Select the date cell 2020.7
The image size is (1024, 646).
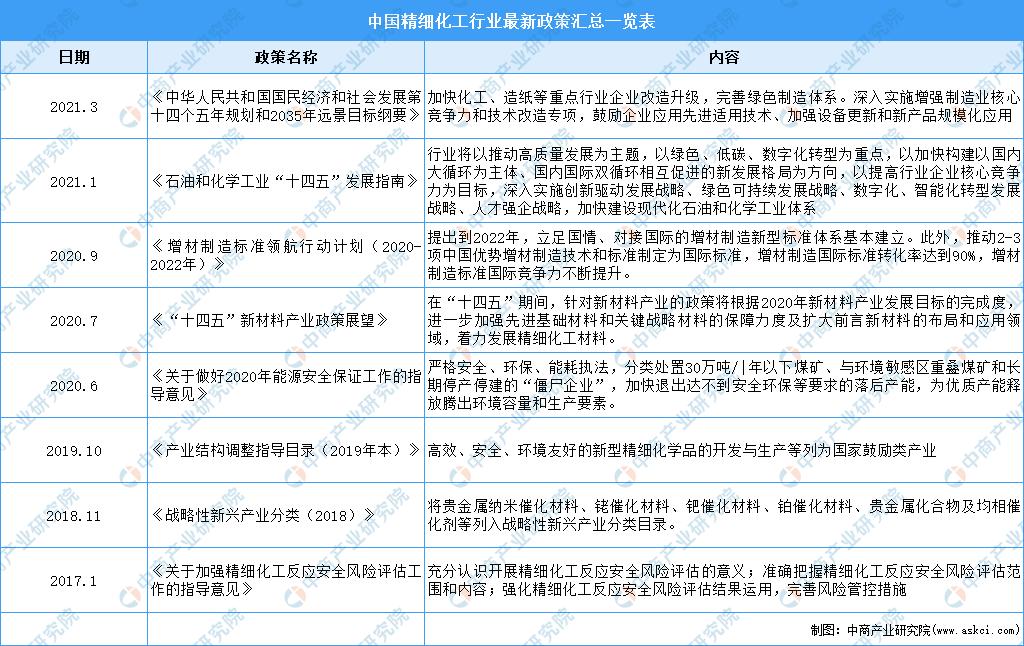72,318
